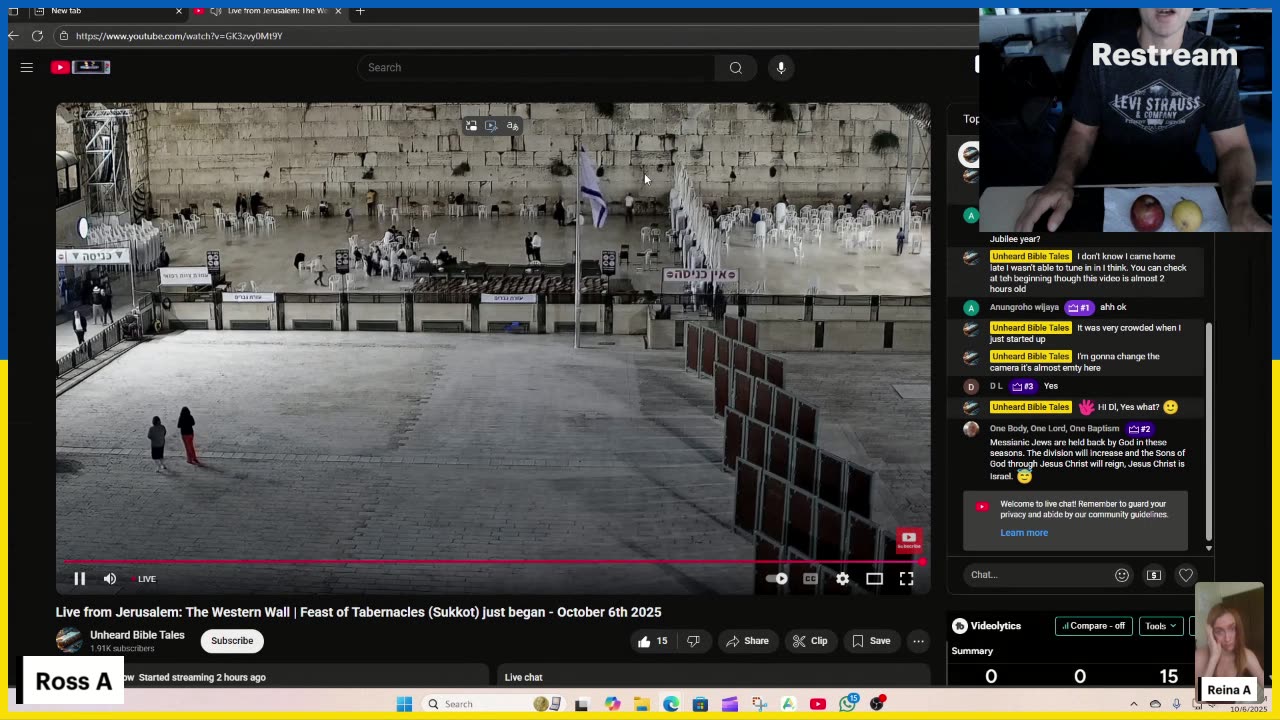Follow the Learn more link in chat
Image resolution: width=1280 pixels, height=720 pixels.
1024,533
